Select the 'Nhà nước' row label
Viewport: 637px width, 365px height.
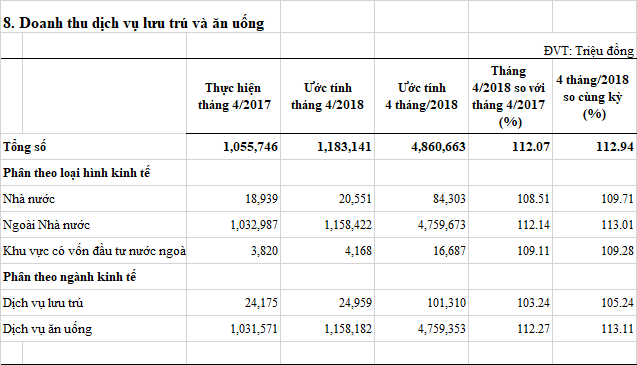coord(29,199)
